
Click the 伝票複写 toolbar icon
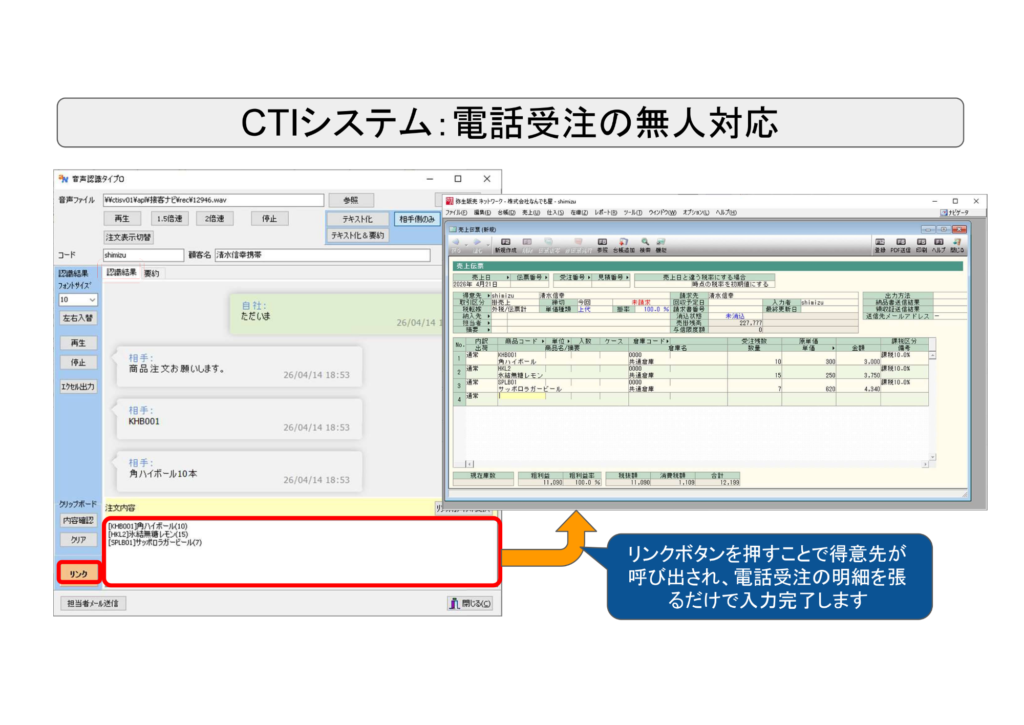549,245
